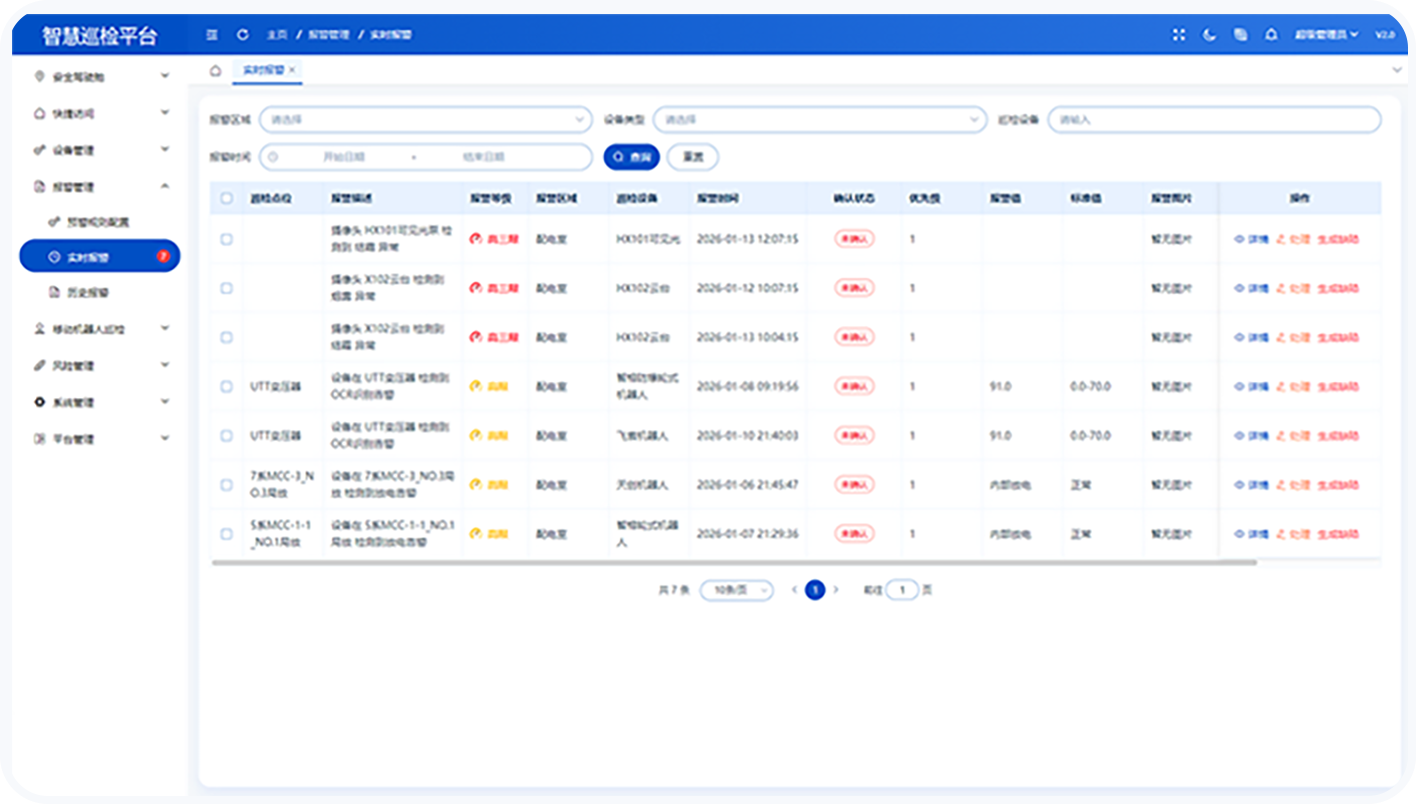Click the 快捷访问 sidebar item
Image resolution: width=1416 pixels, height=804 pixels.
(75, 112)
